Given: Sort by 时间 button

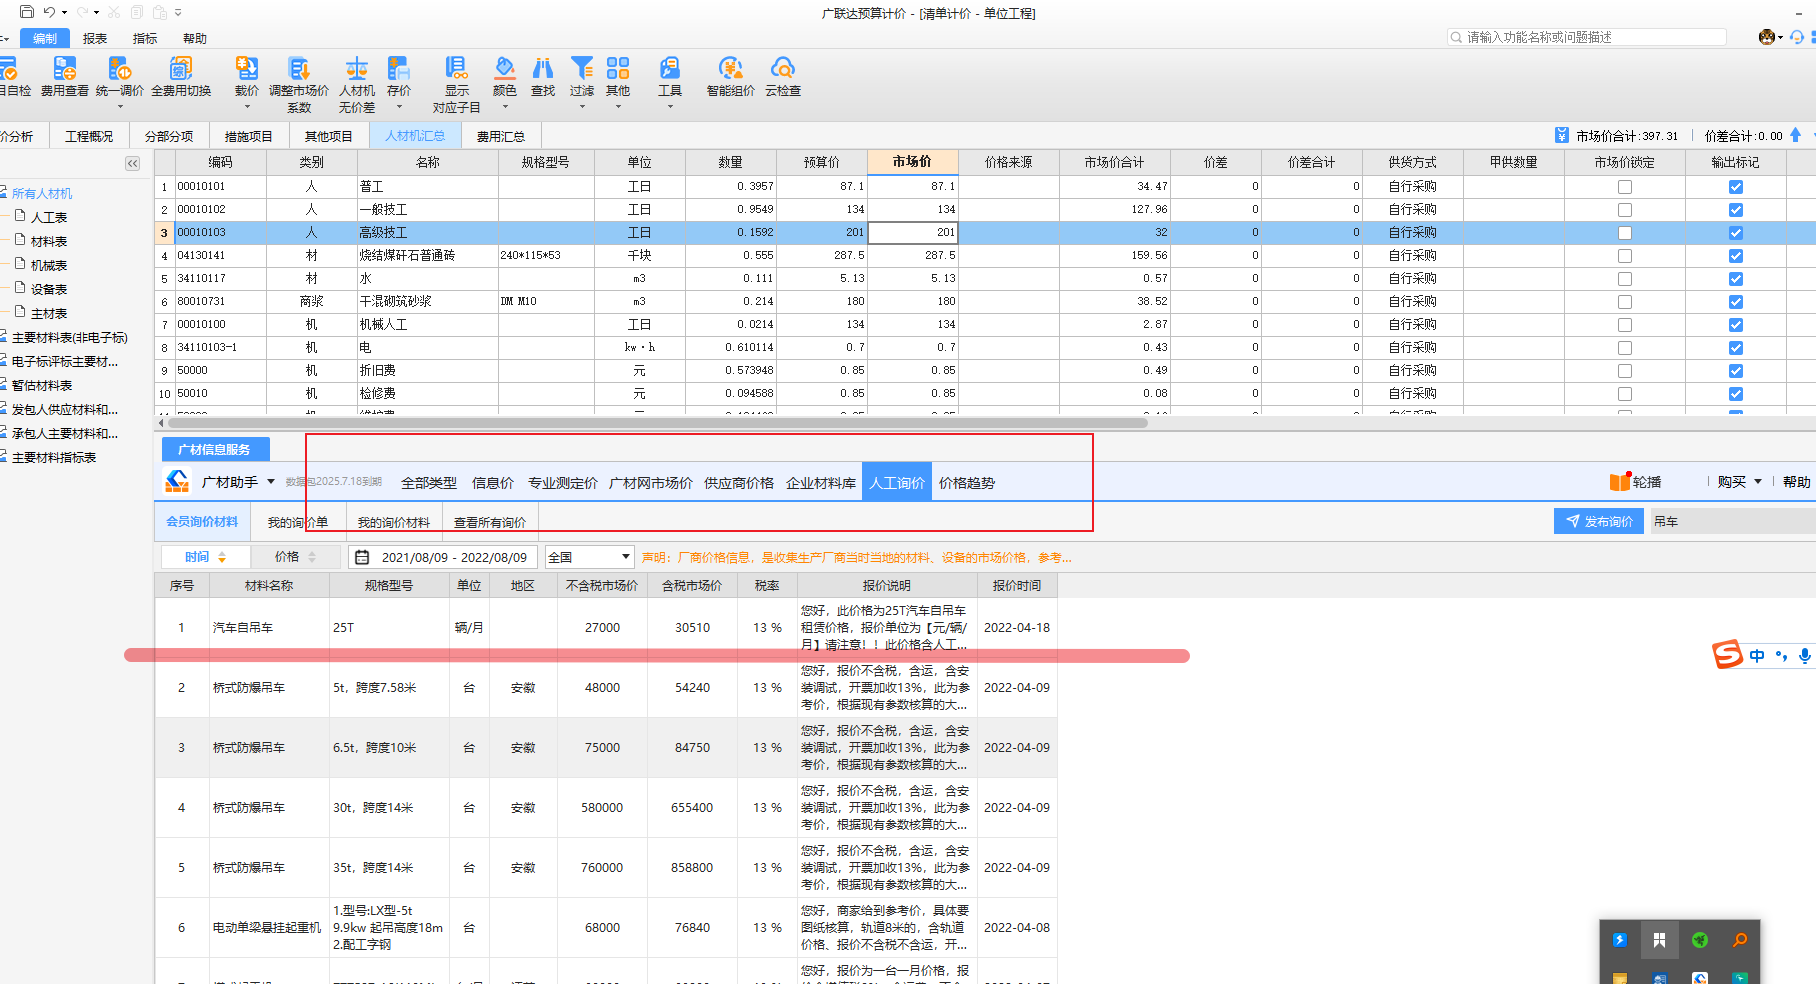Looking at the screenshot, I should [x=206, y=557].
